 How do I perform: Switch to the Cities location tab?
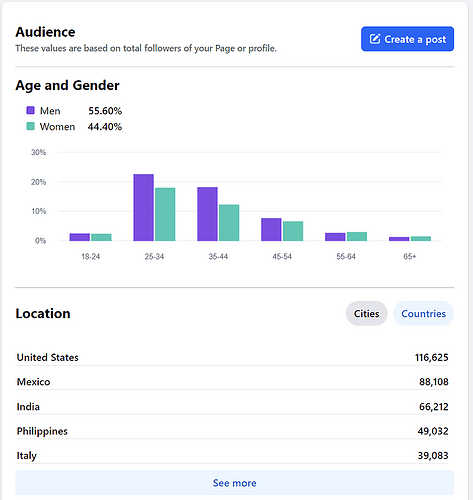pyautogui.click(x=366, y=313)
